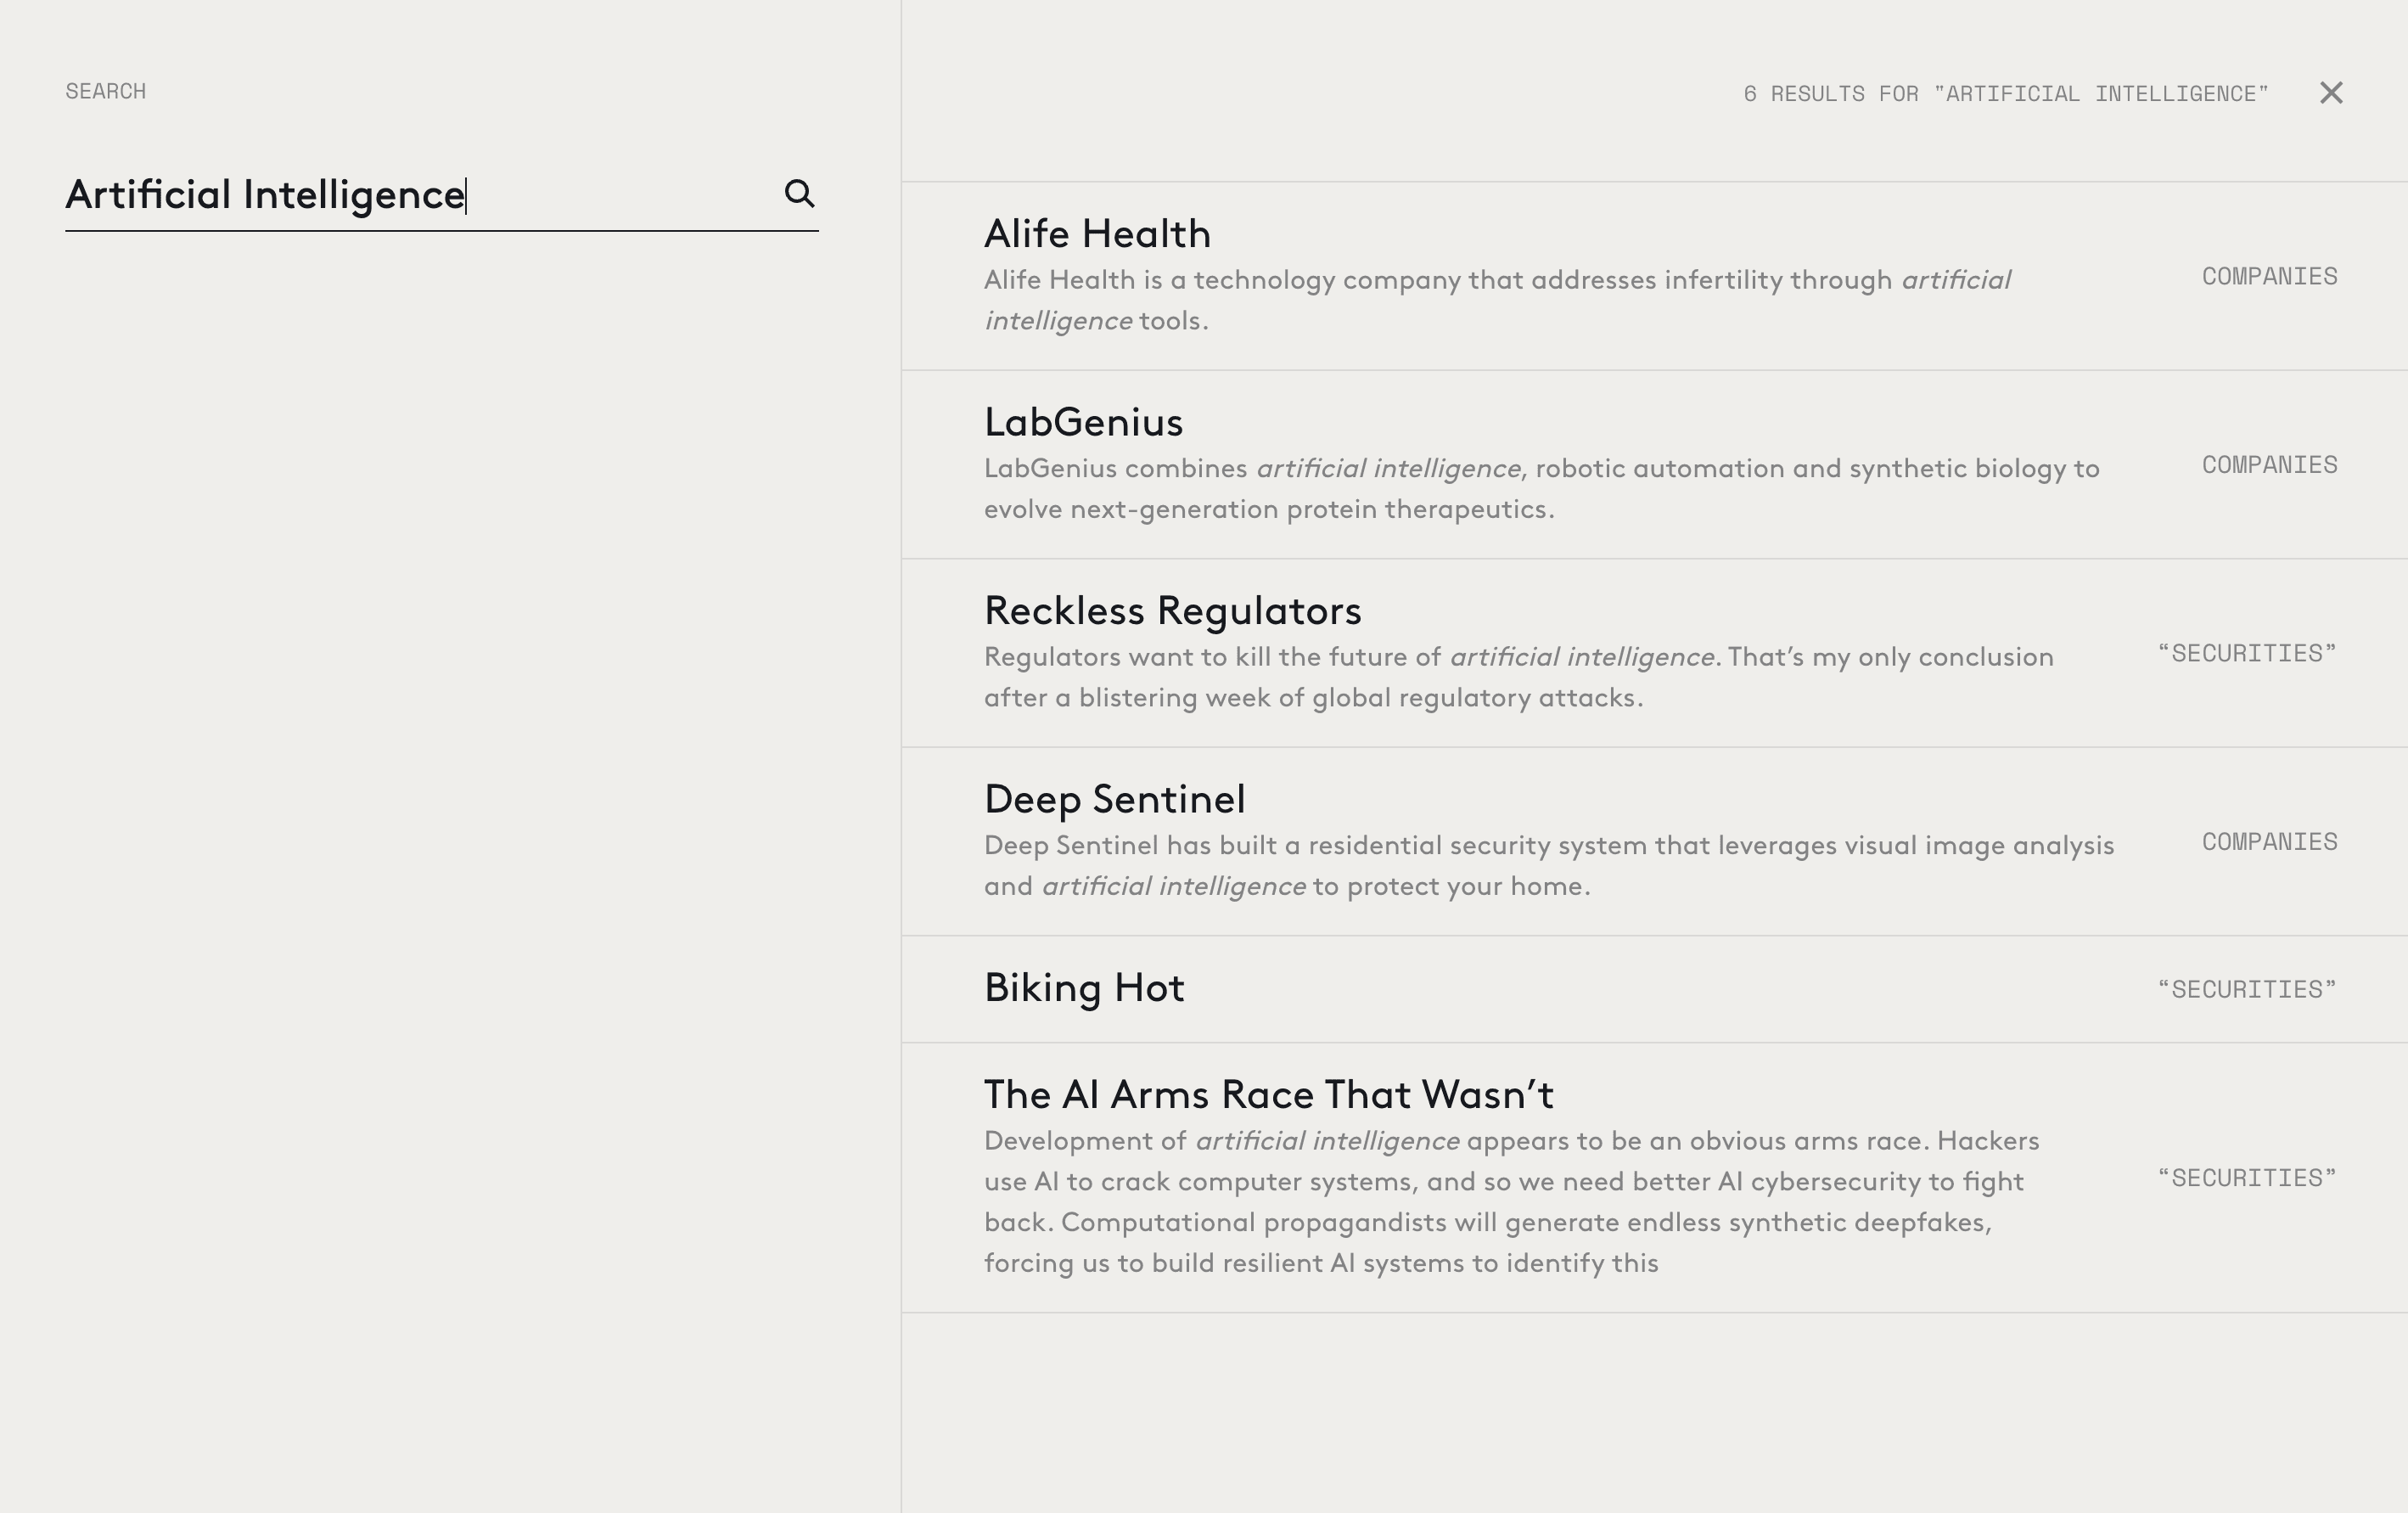Close the search results with the X icon
Screen dimensions: 2408x1513
(2331, 93)
